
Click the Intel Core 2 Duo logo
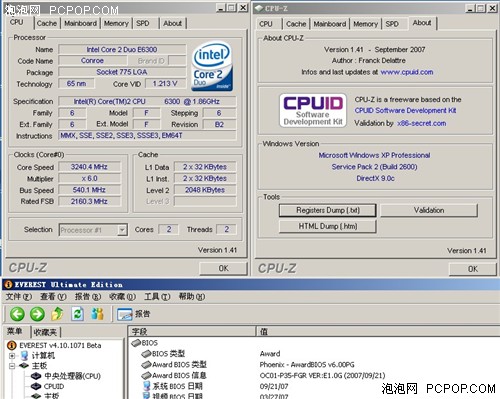click(212, 66)
